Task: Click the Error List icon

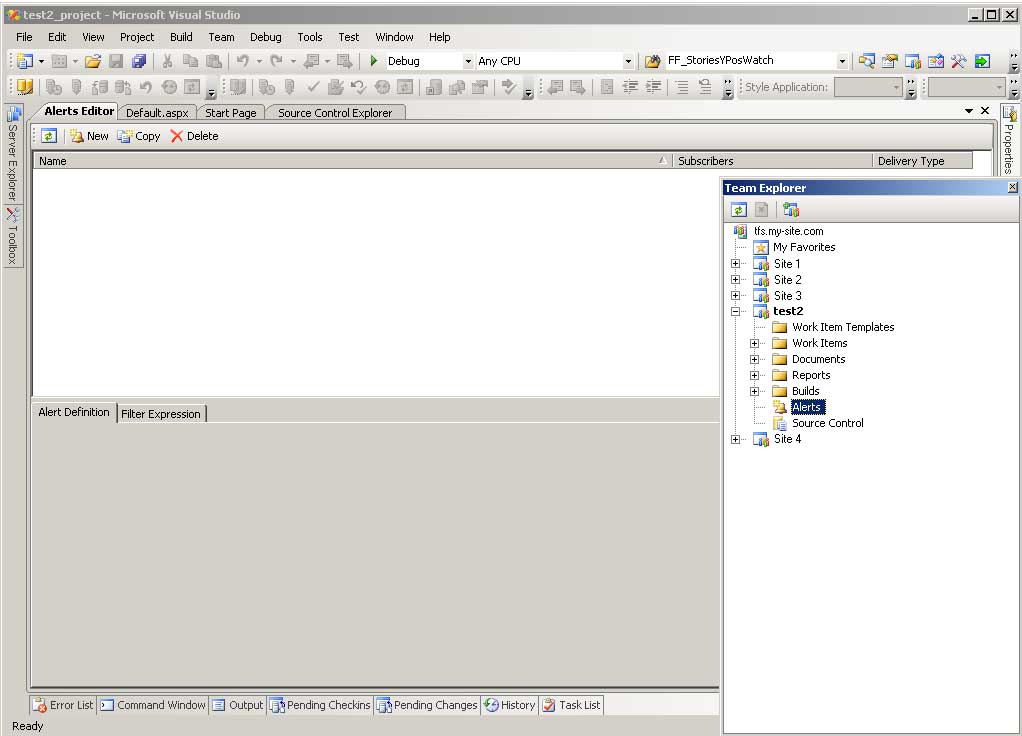Action: pos(40,705)
